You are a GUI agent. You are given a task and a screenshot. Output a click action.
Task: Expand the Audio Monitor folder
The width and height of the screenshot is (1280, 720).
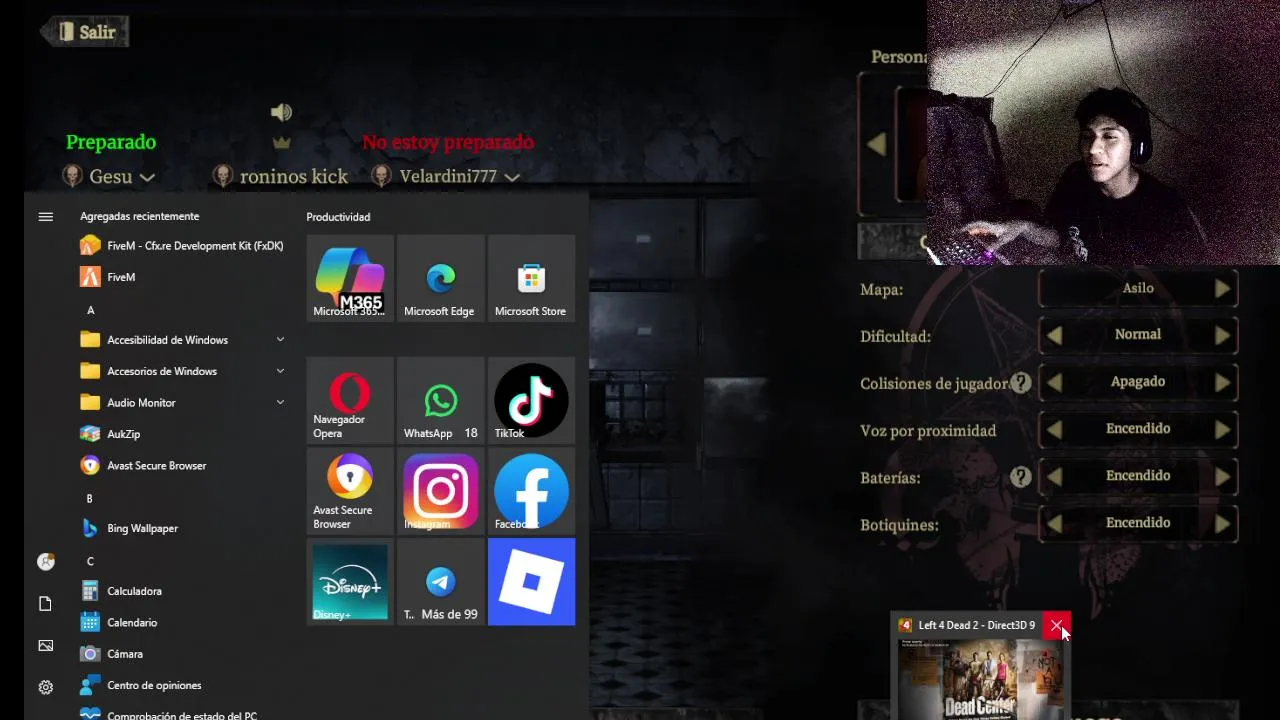[x=182, y=403]
